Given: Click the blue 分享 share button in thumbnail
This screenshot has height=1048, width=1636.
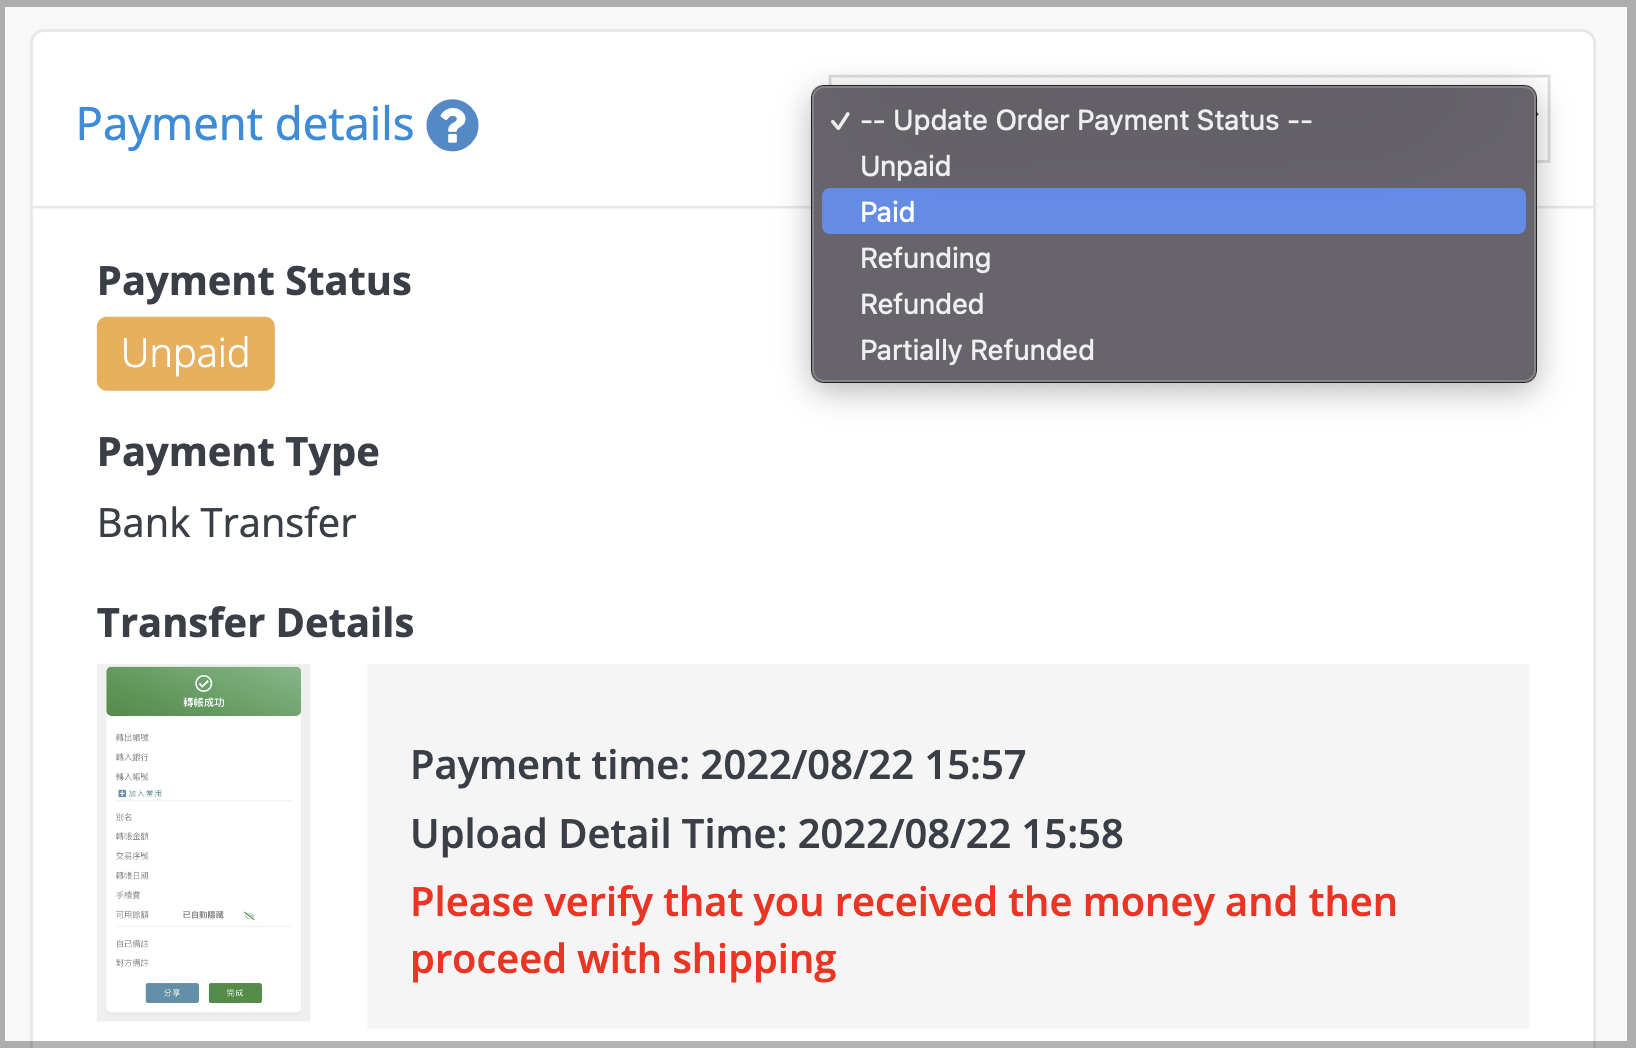Looking at the screenshot, I should tap(172, 993).
